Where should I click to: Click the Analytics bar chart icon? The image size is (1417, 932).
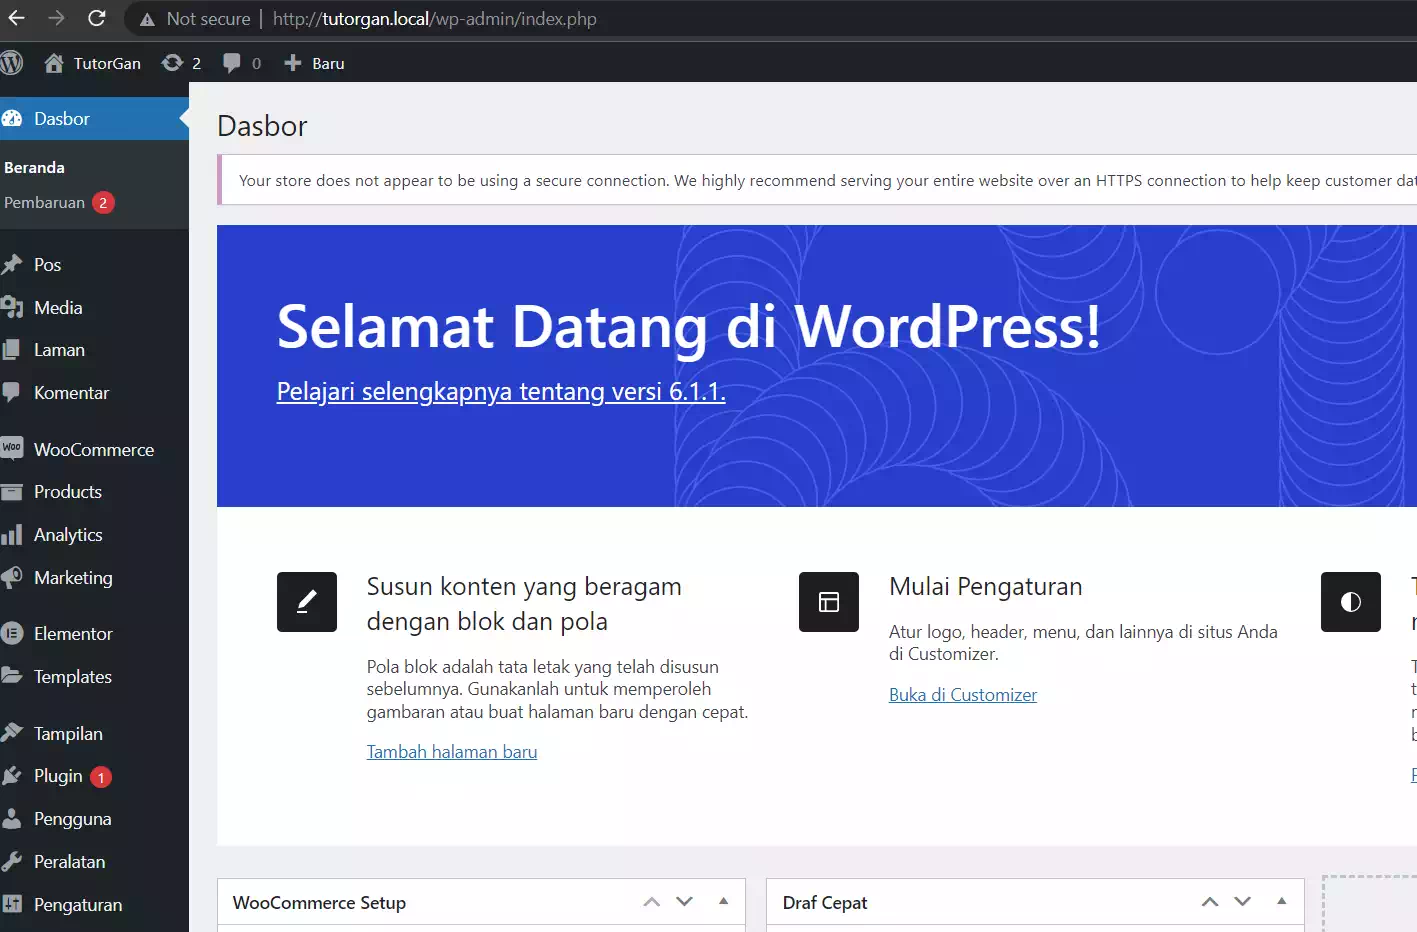click(x=12, y=535)
